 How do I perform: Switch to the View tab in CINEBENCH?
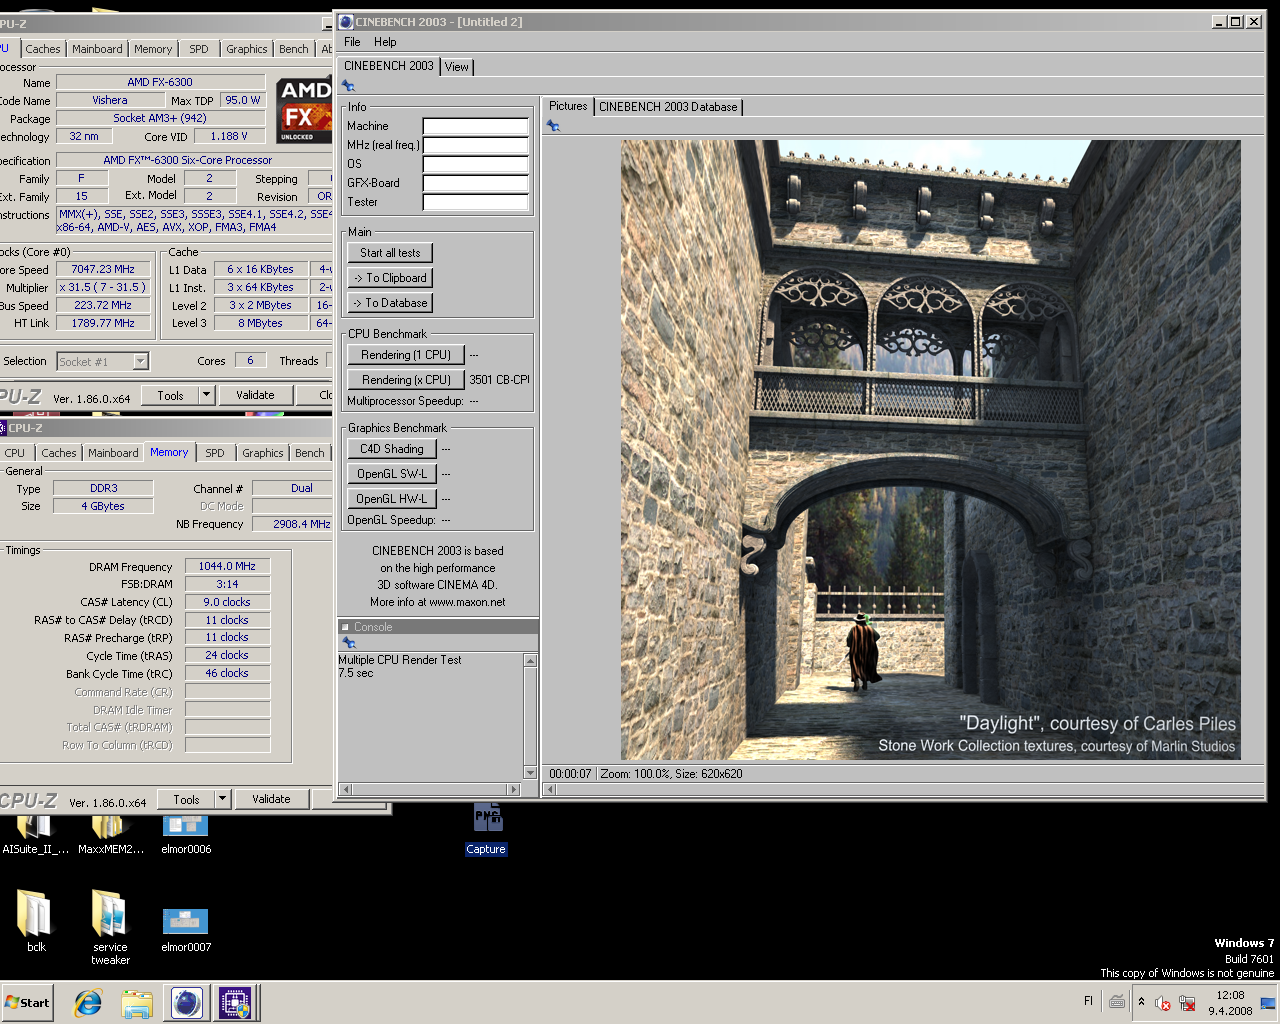tap(457, 67)
